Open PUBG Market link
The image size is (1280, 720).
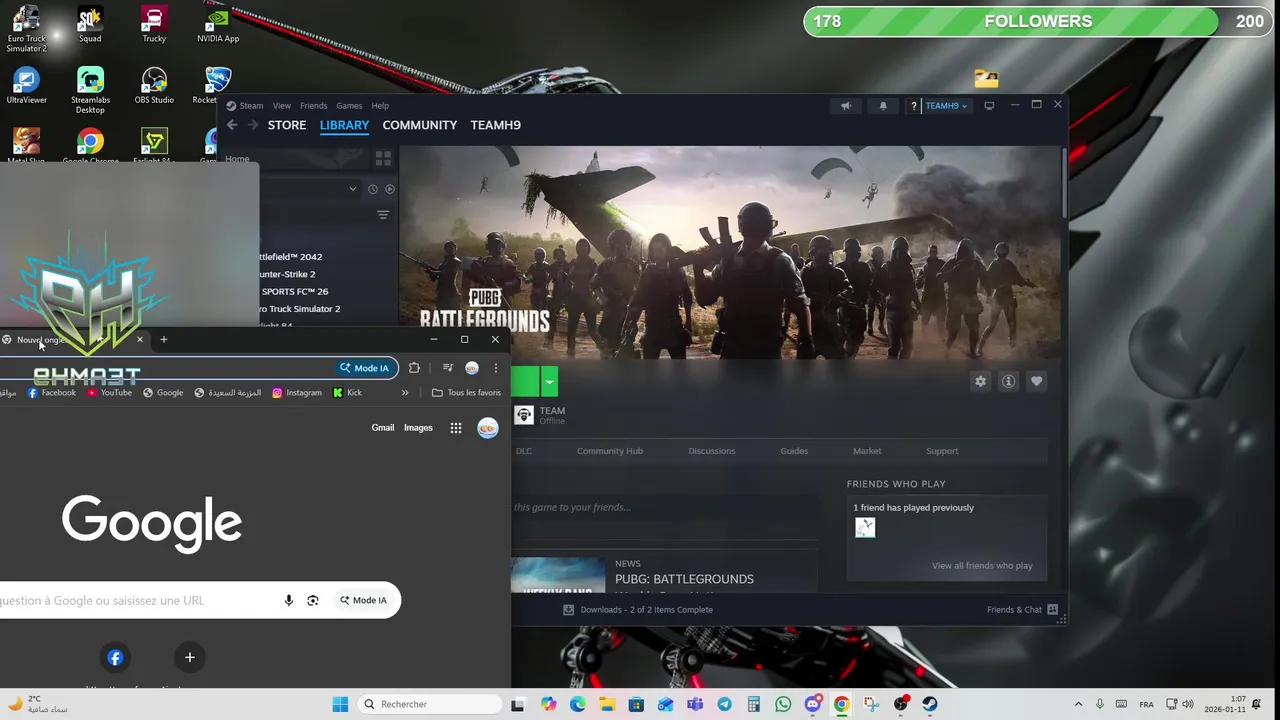(x=867, y=451)
